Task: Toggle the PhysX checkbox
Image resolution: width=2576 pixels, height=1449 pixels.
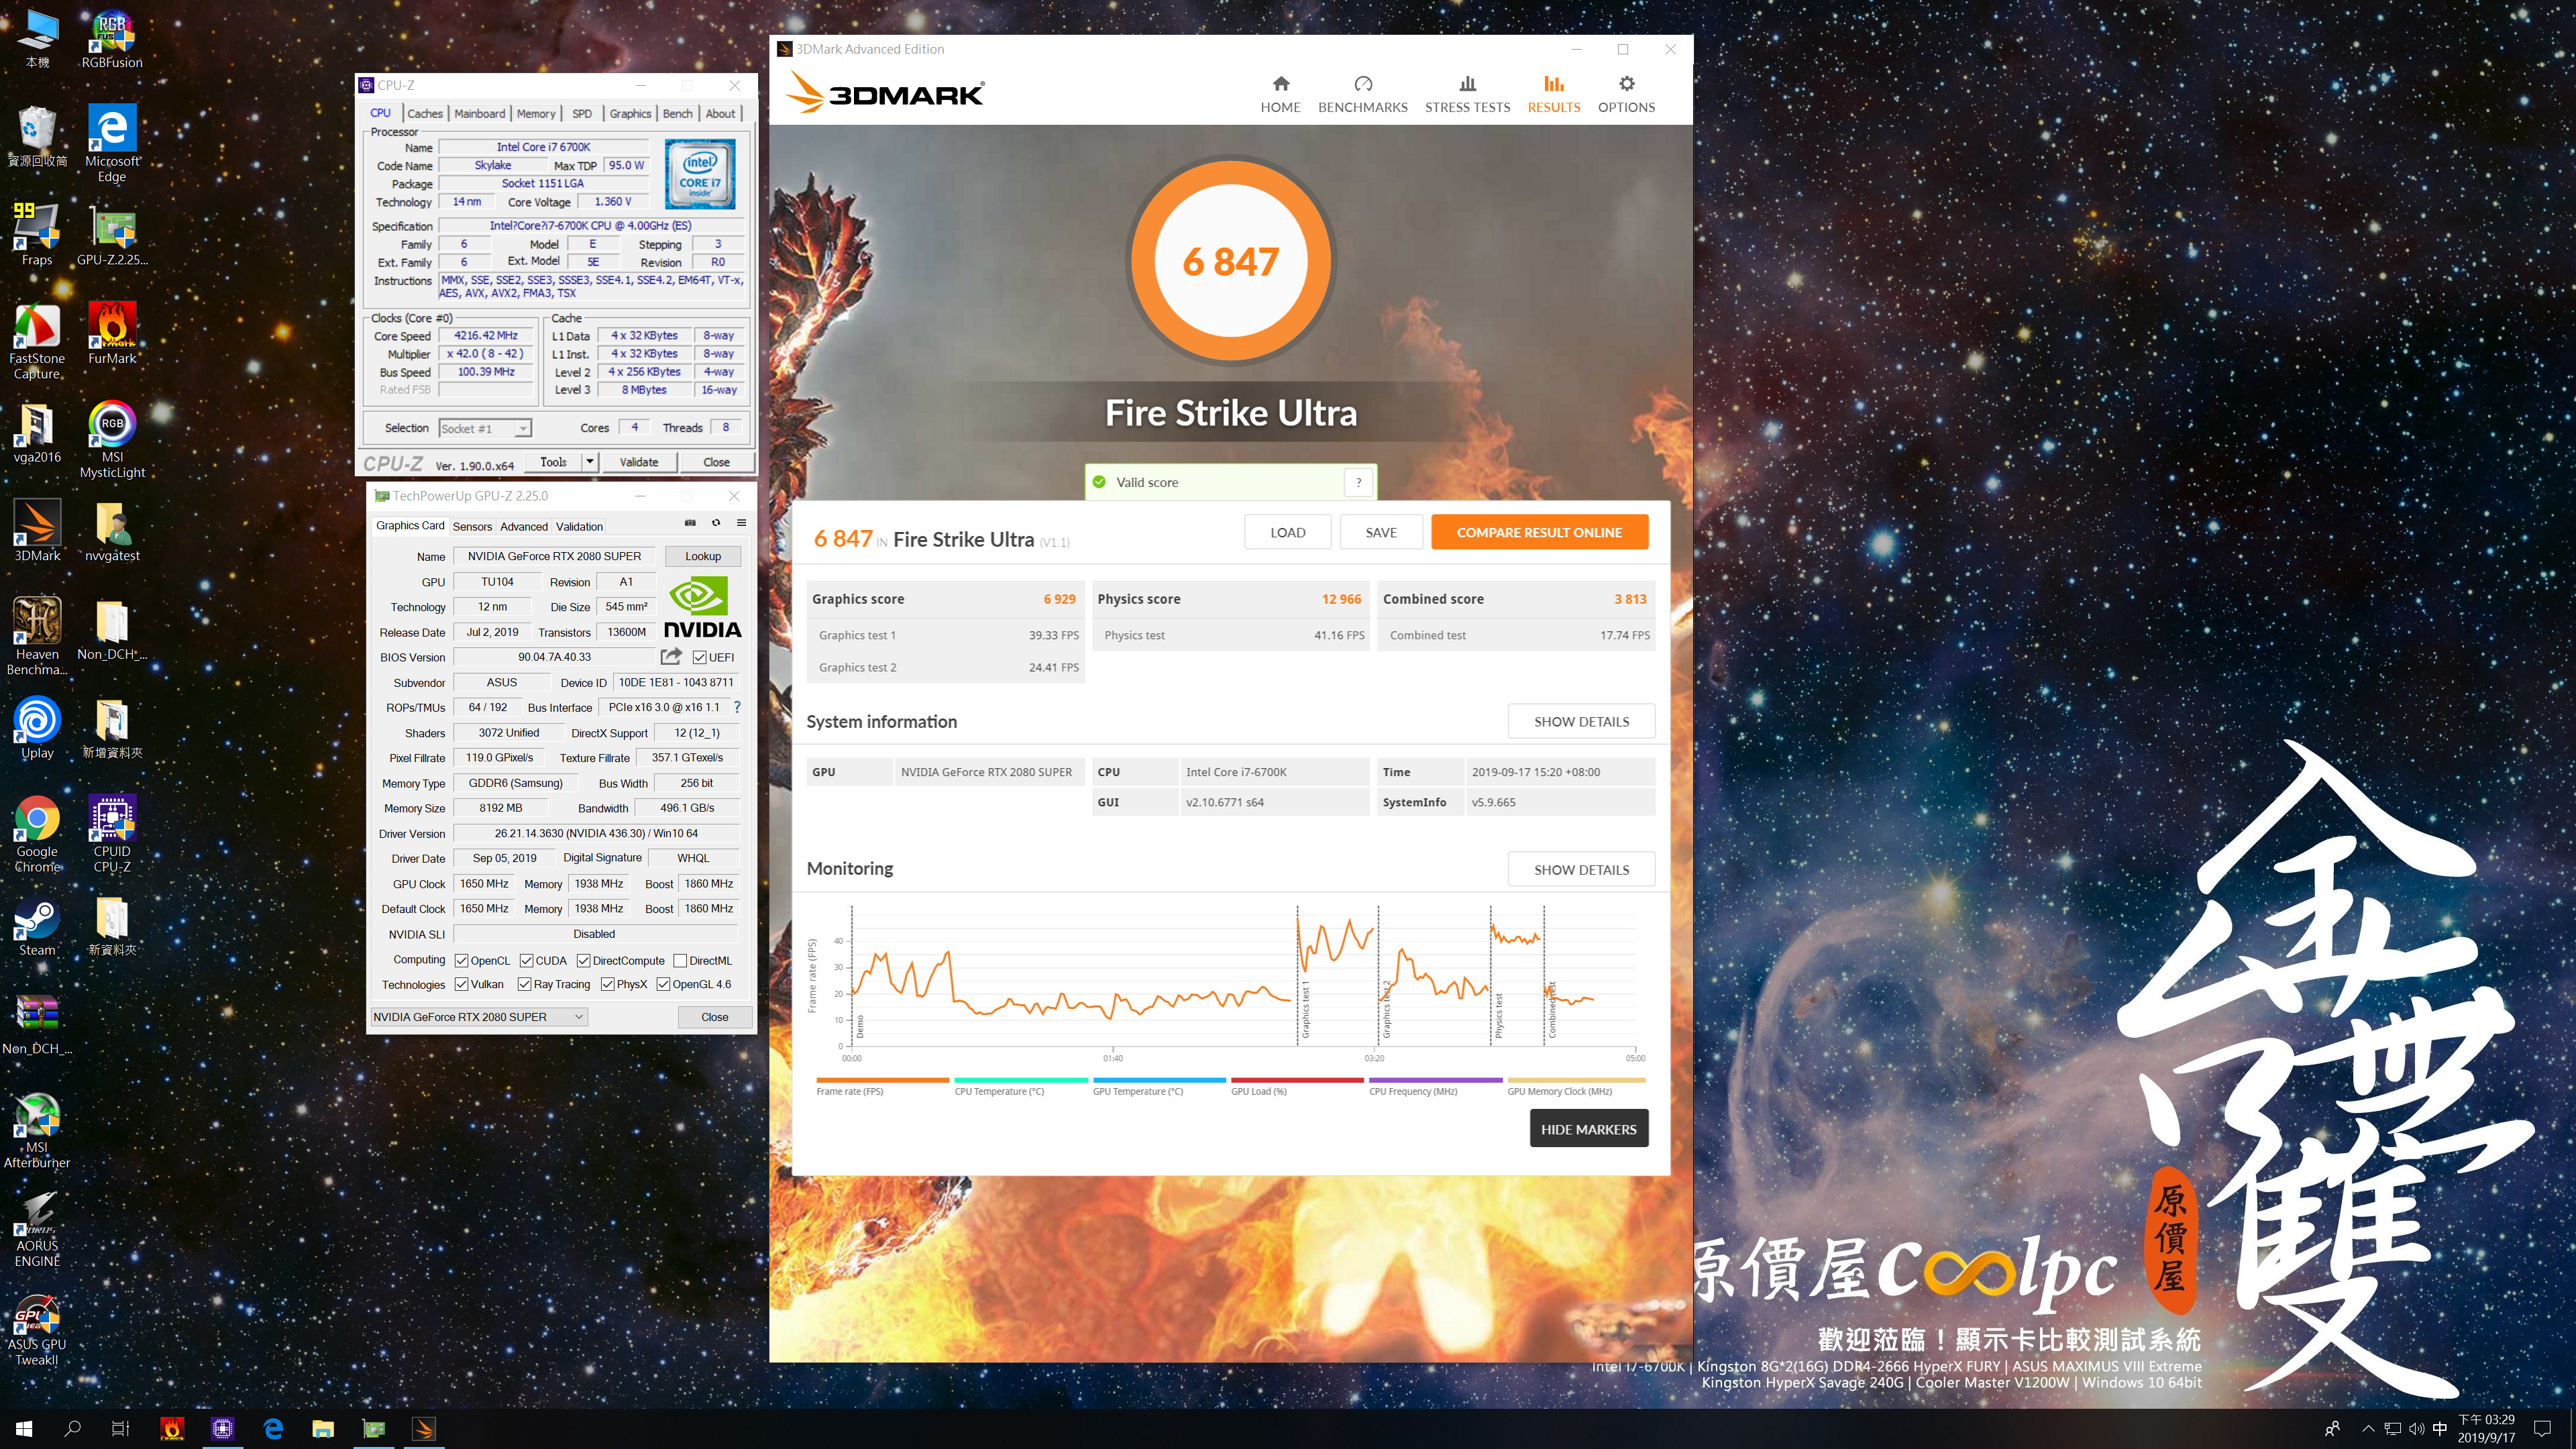Action: coord(607,984)
